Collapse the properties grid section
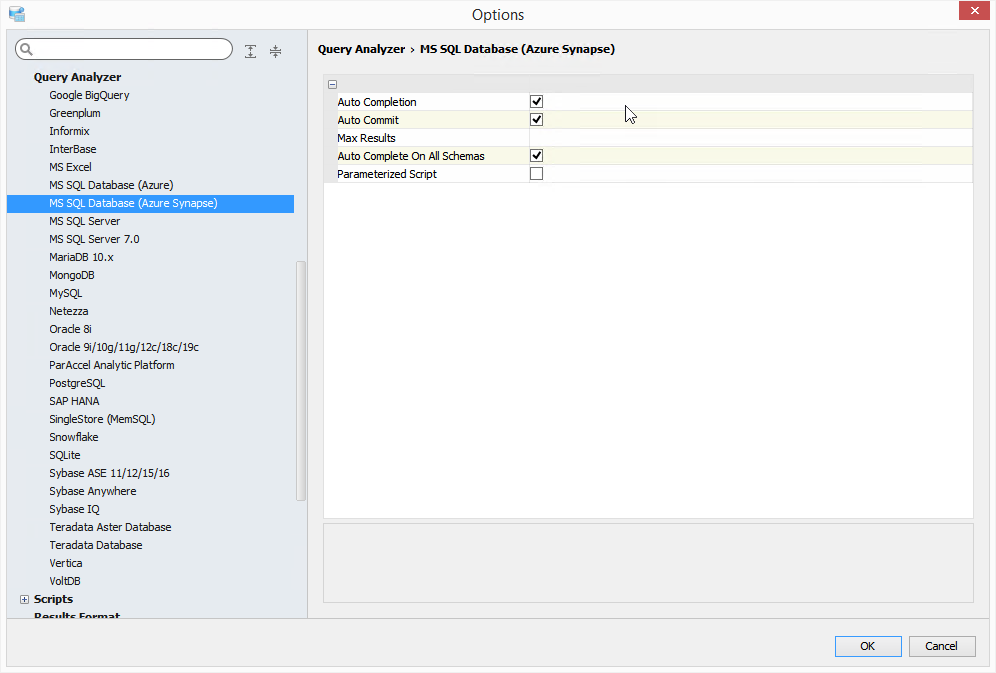The width and height of the screenshot is (996, 673). [332, 84]
